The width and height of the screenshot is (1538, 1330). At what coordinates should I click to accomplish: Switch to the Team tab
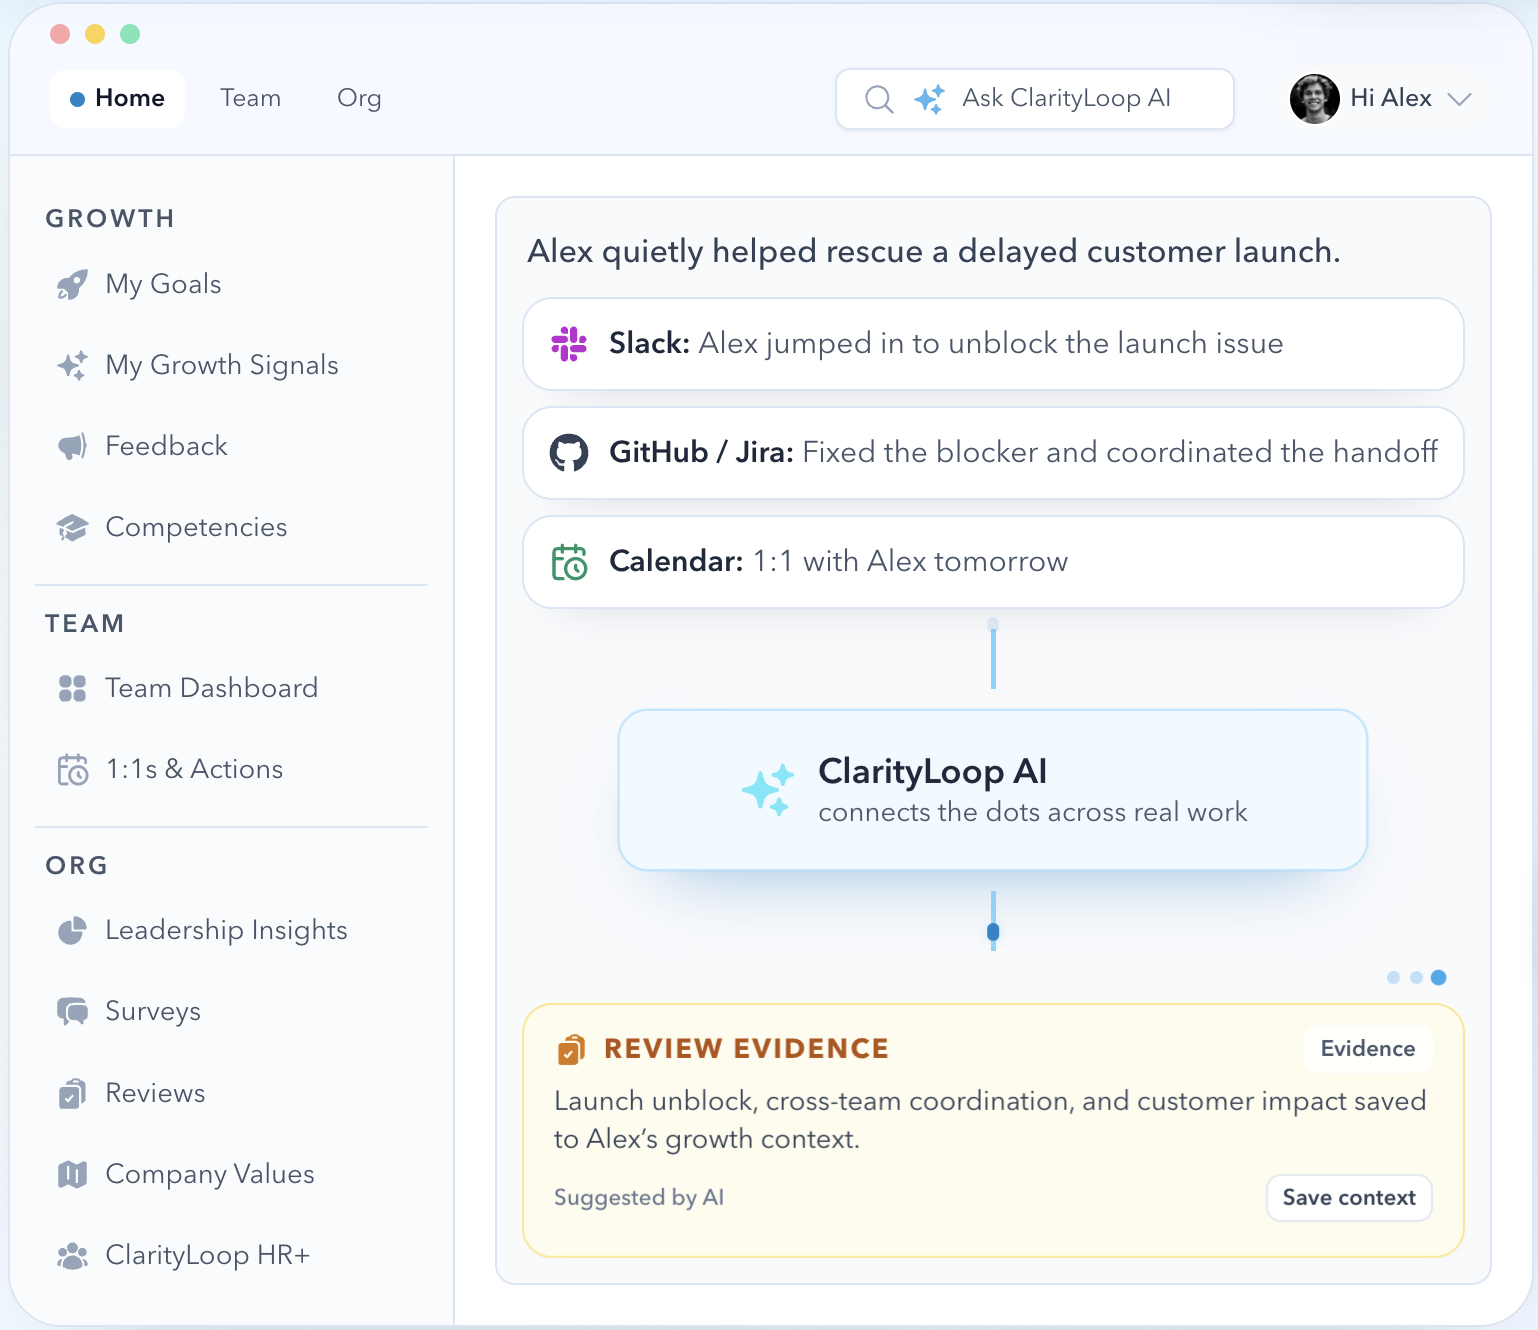[251, 99]
